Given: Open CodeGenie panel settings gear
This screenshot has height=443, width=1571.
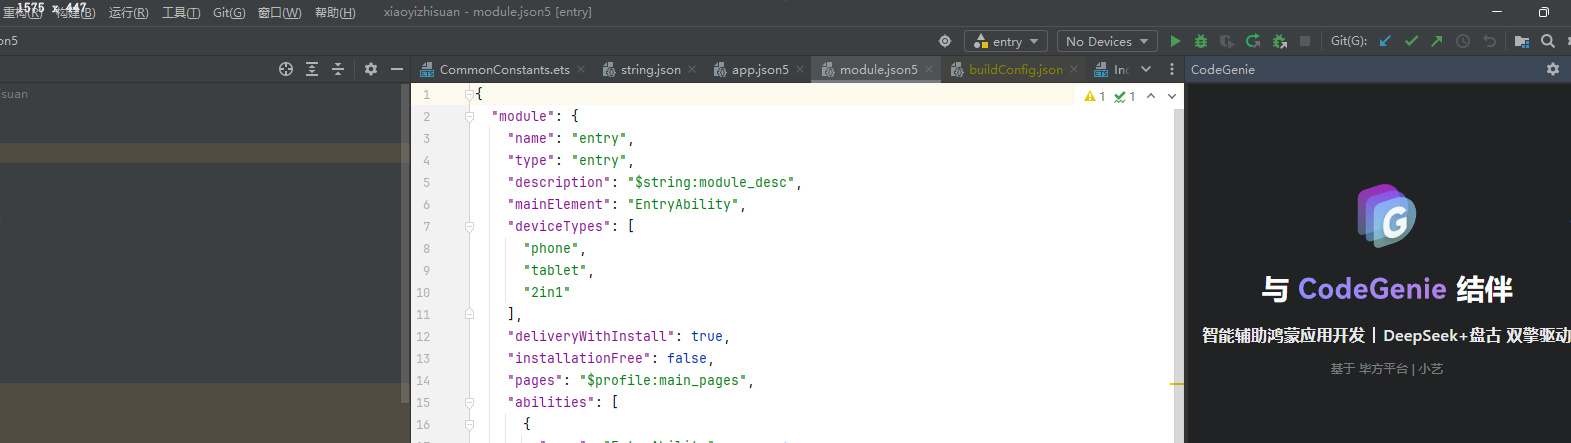Looking at the screenshot, I should click(1552, 69).
